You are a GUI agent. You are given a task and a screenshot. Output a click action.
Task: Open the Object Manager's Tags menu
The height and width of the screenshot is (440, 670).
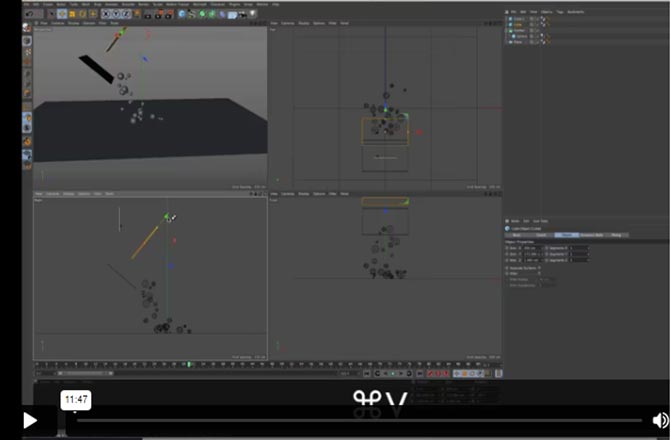click(x=559, y=11)
